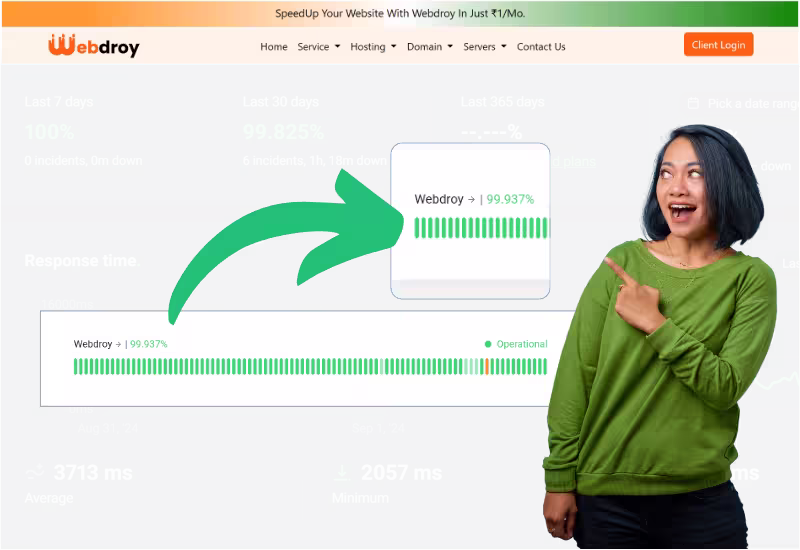Click the Last 365 days heading
The width and height of the screenshot is (800, 550).
[503, 102]
